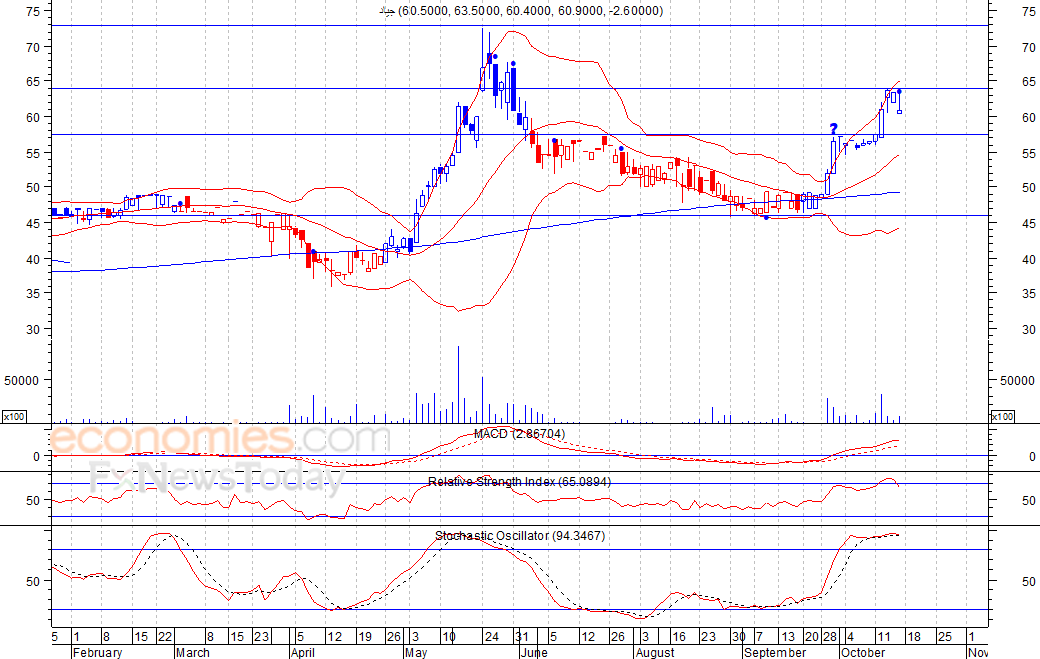Click the FxNewsToday watermark text
This screenshot has width=1040, height=659.
(x=217, y=477)
